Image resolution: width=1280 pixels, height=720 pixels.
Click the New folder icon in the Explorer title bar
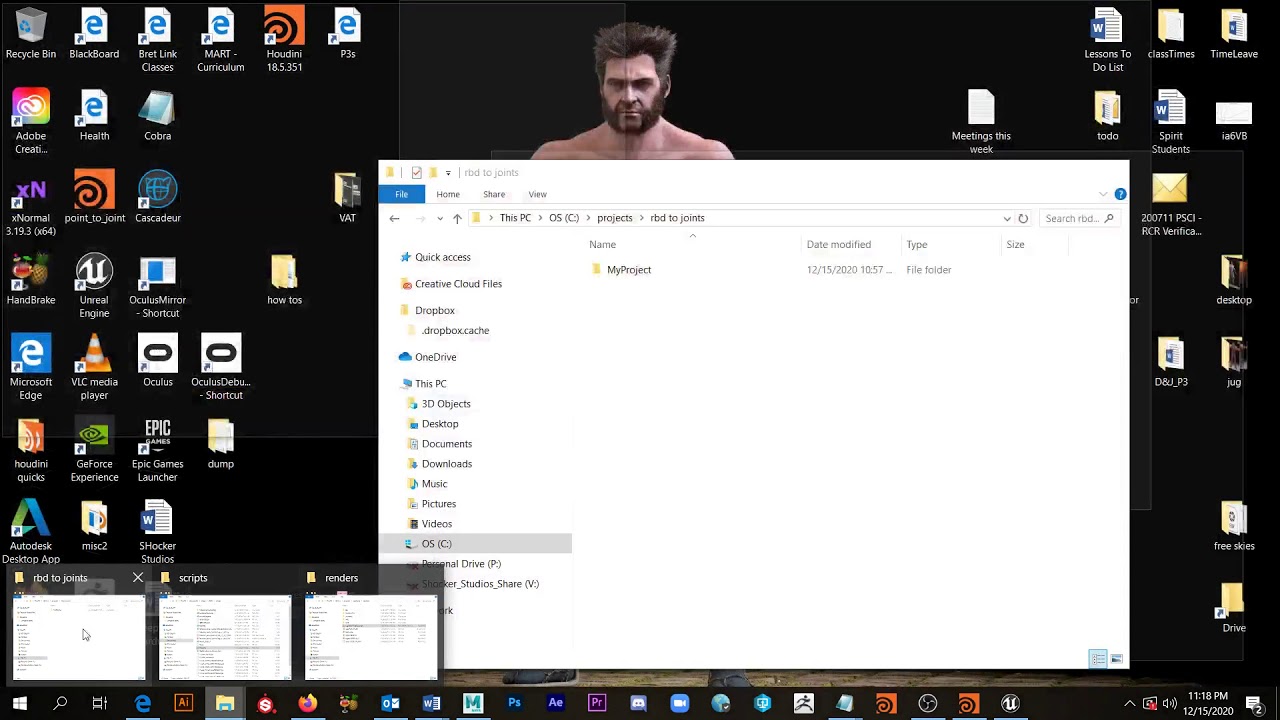433,172
